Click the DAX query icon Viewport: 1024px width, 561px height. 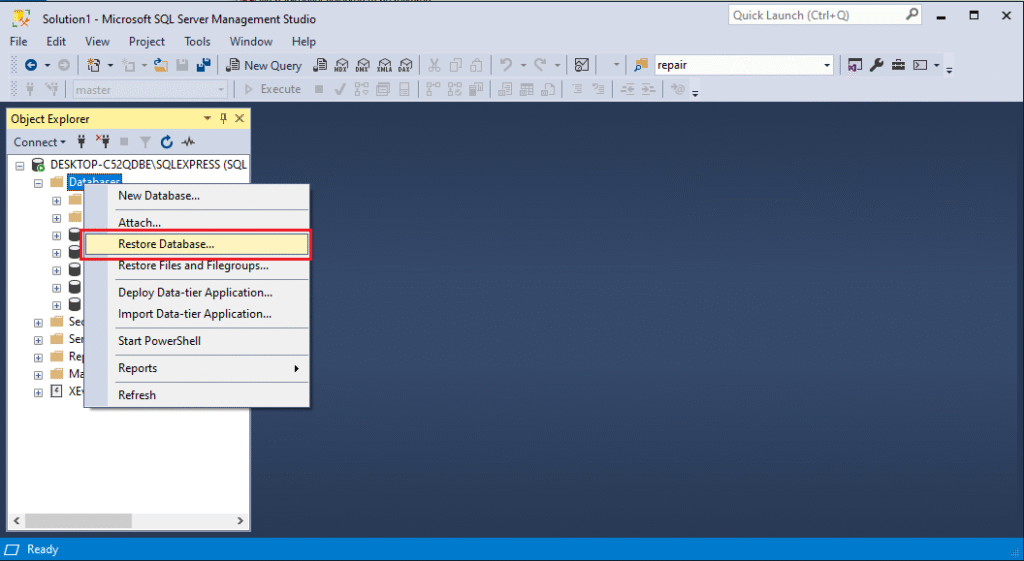click(406, 65)
